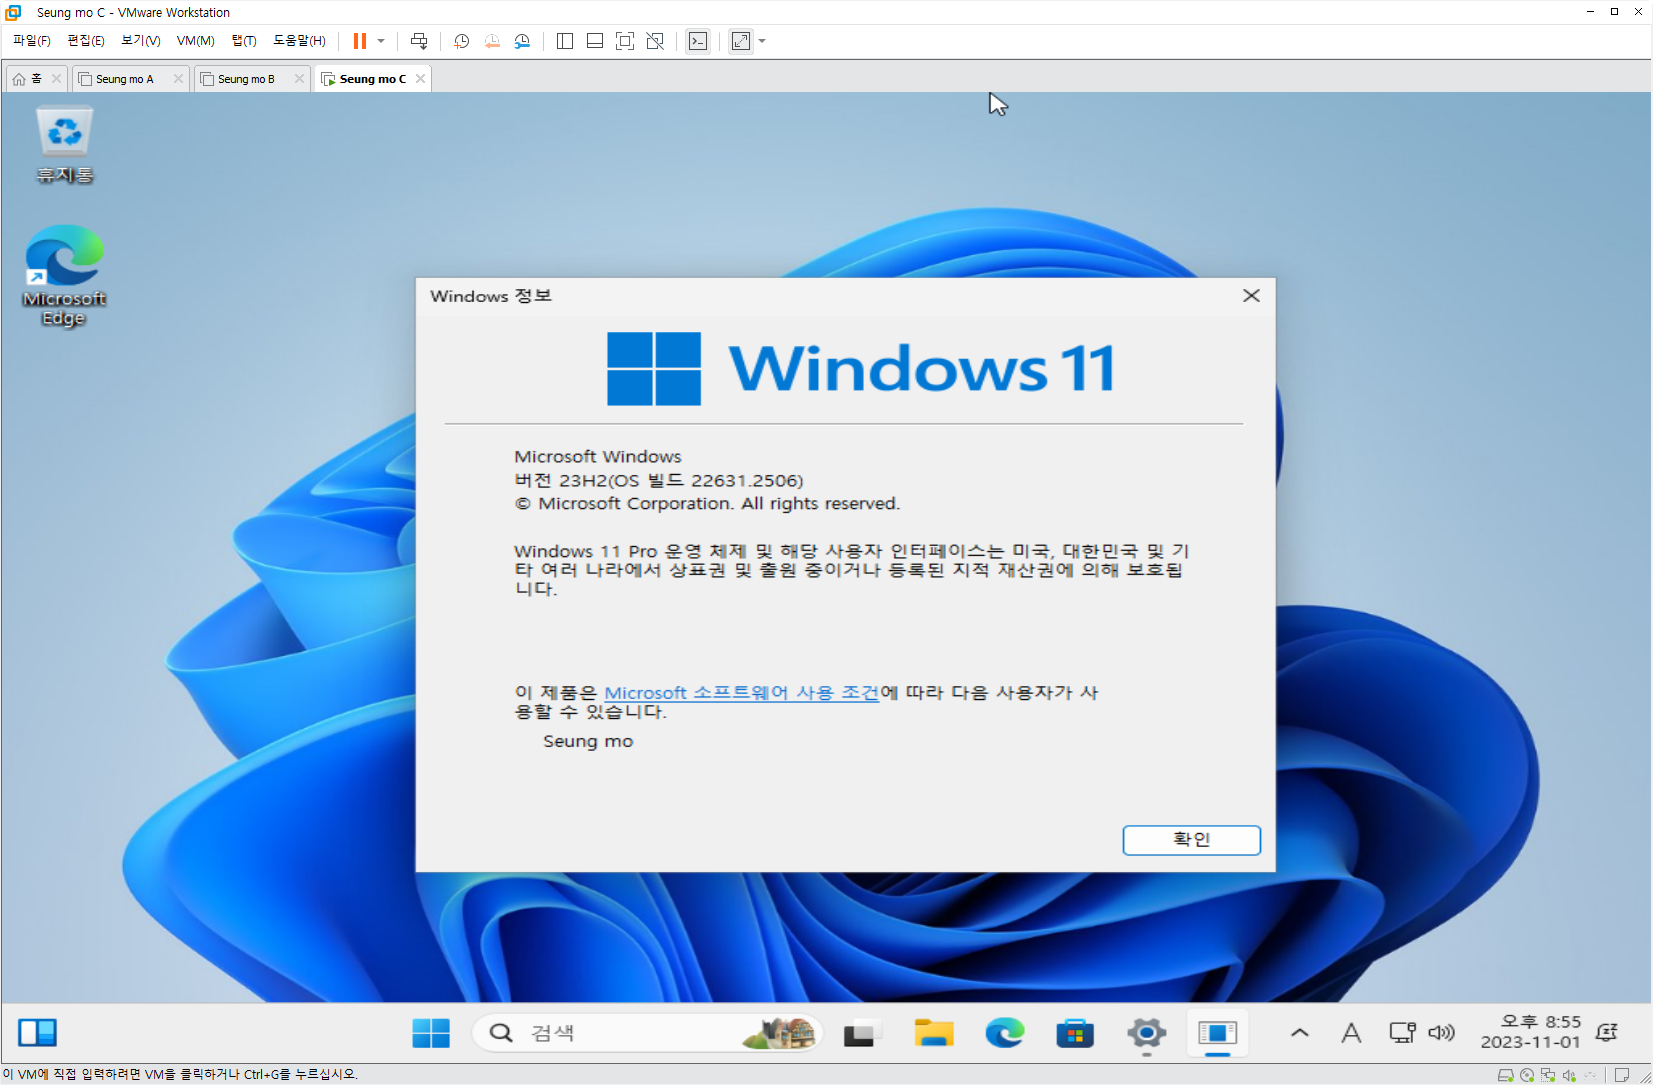Viewport: 1653px width, 1085px height.
Task: Click the sound card status icon
Action: click(x=1569, y=1076)
